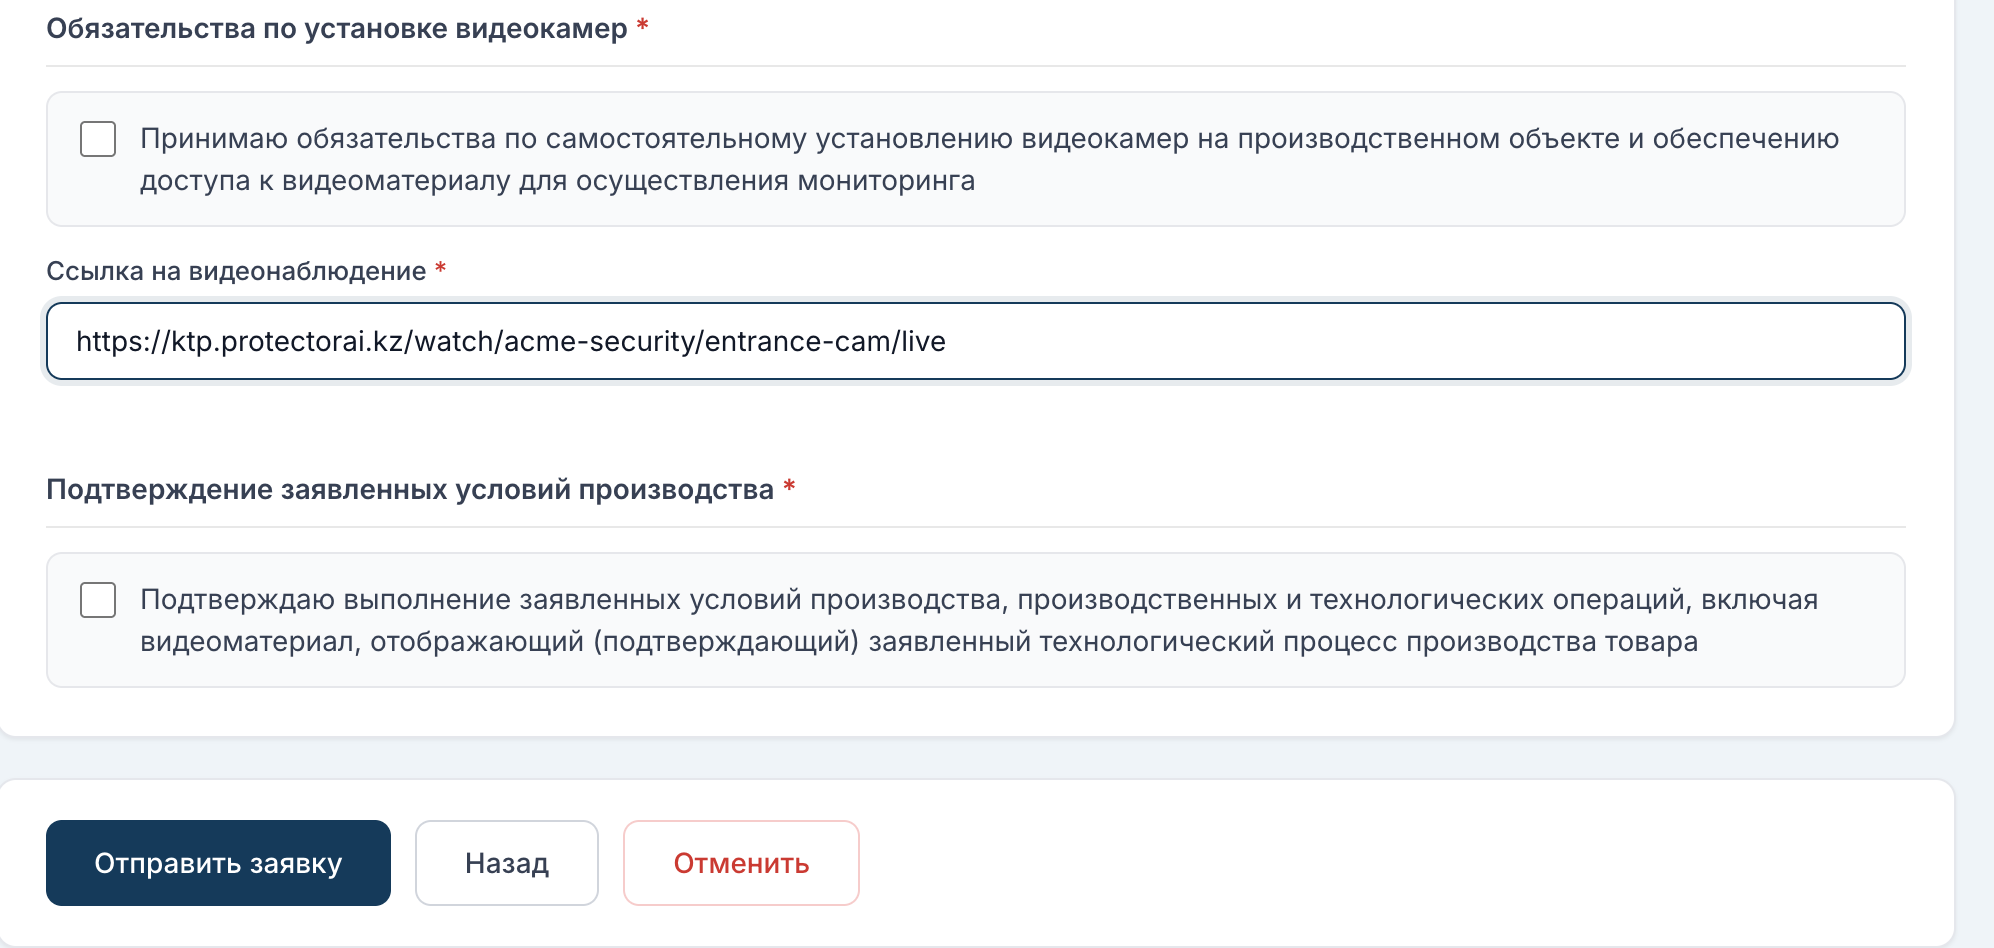The image size is (1994, 948).
Task: Click the text 'доступа к видеоматериалу для осуществления мониторинга'
Action: click(558, 181)
